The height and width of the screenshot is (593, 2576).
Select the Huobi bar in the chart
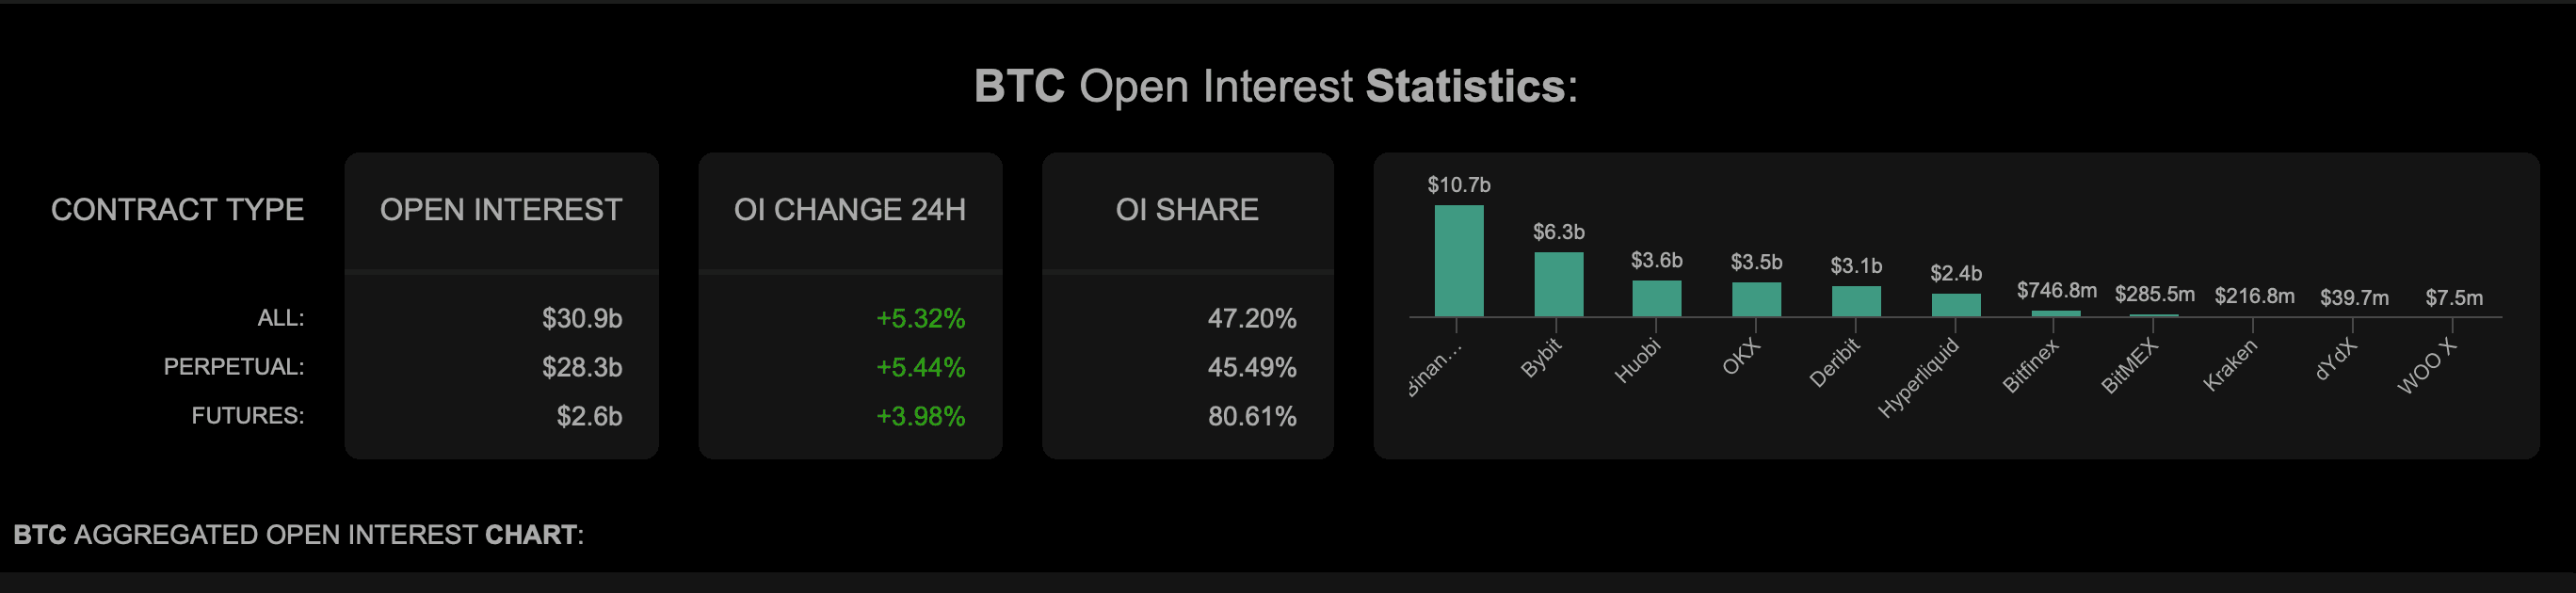(x=1656, y=298)
